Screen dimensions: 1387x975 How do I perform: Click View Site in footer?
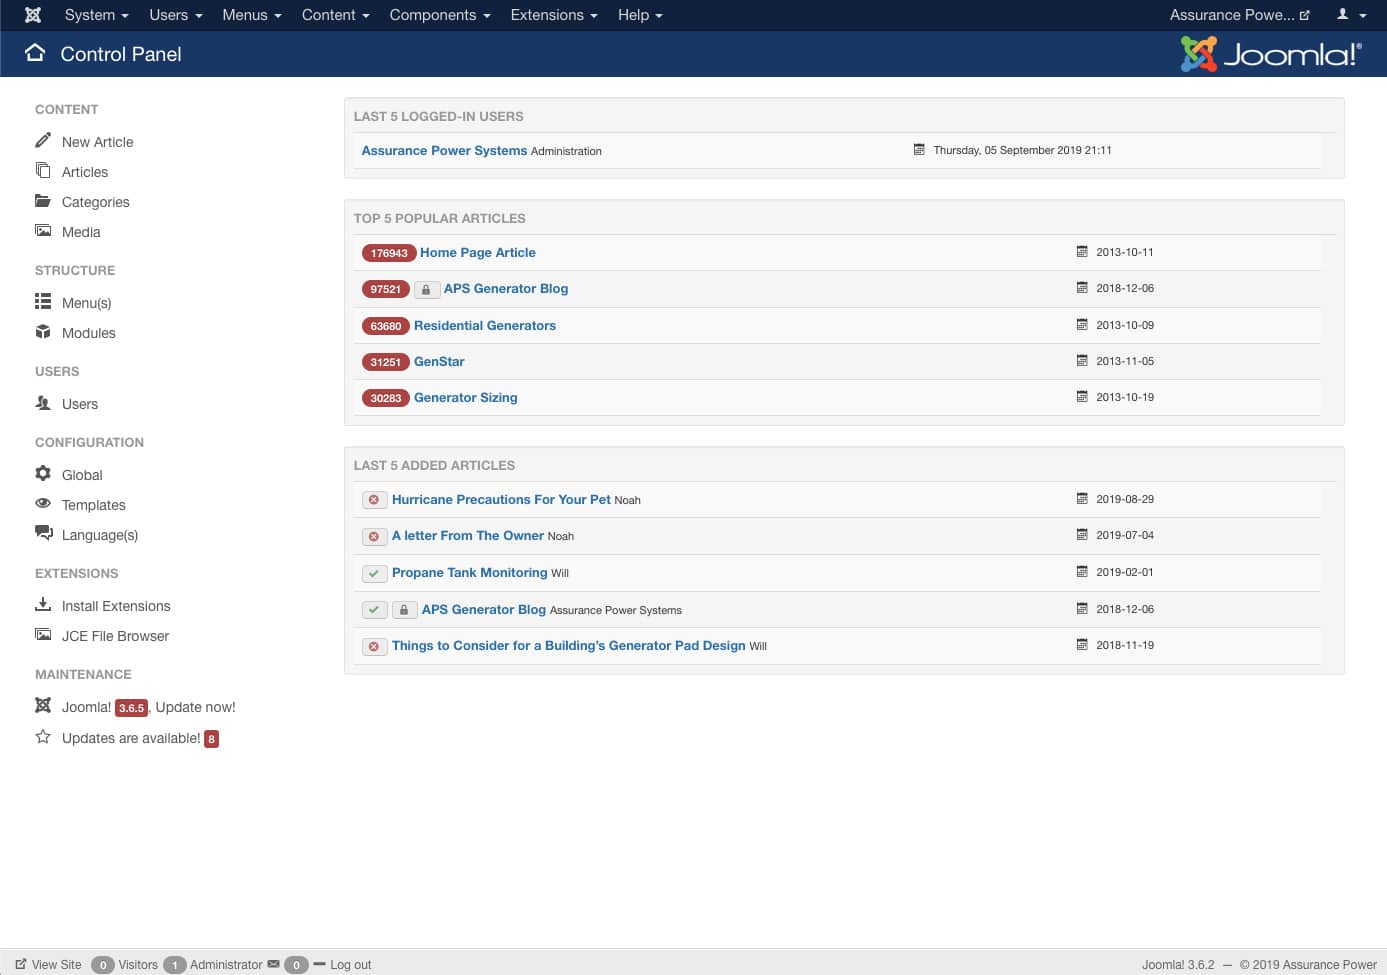(48, 964)
